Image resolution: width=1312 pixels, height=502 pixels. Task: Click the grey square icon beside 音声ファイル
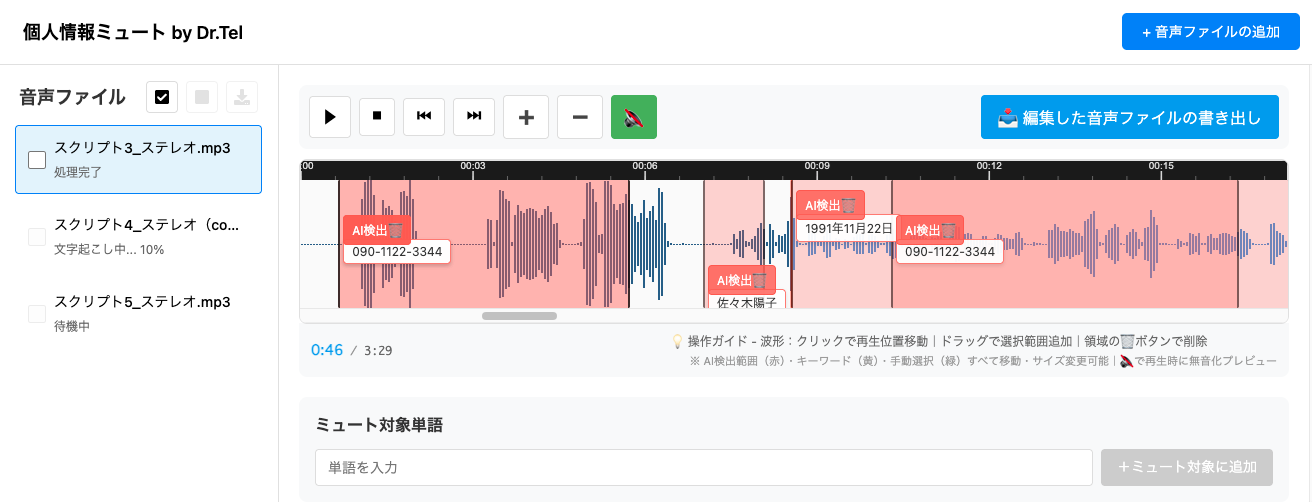click(x=202, y=97)
